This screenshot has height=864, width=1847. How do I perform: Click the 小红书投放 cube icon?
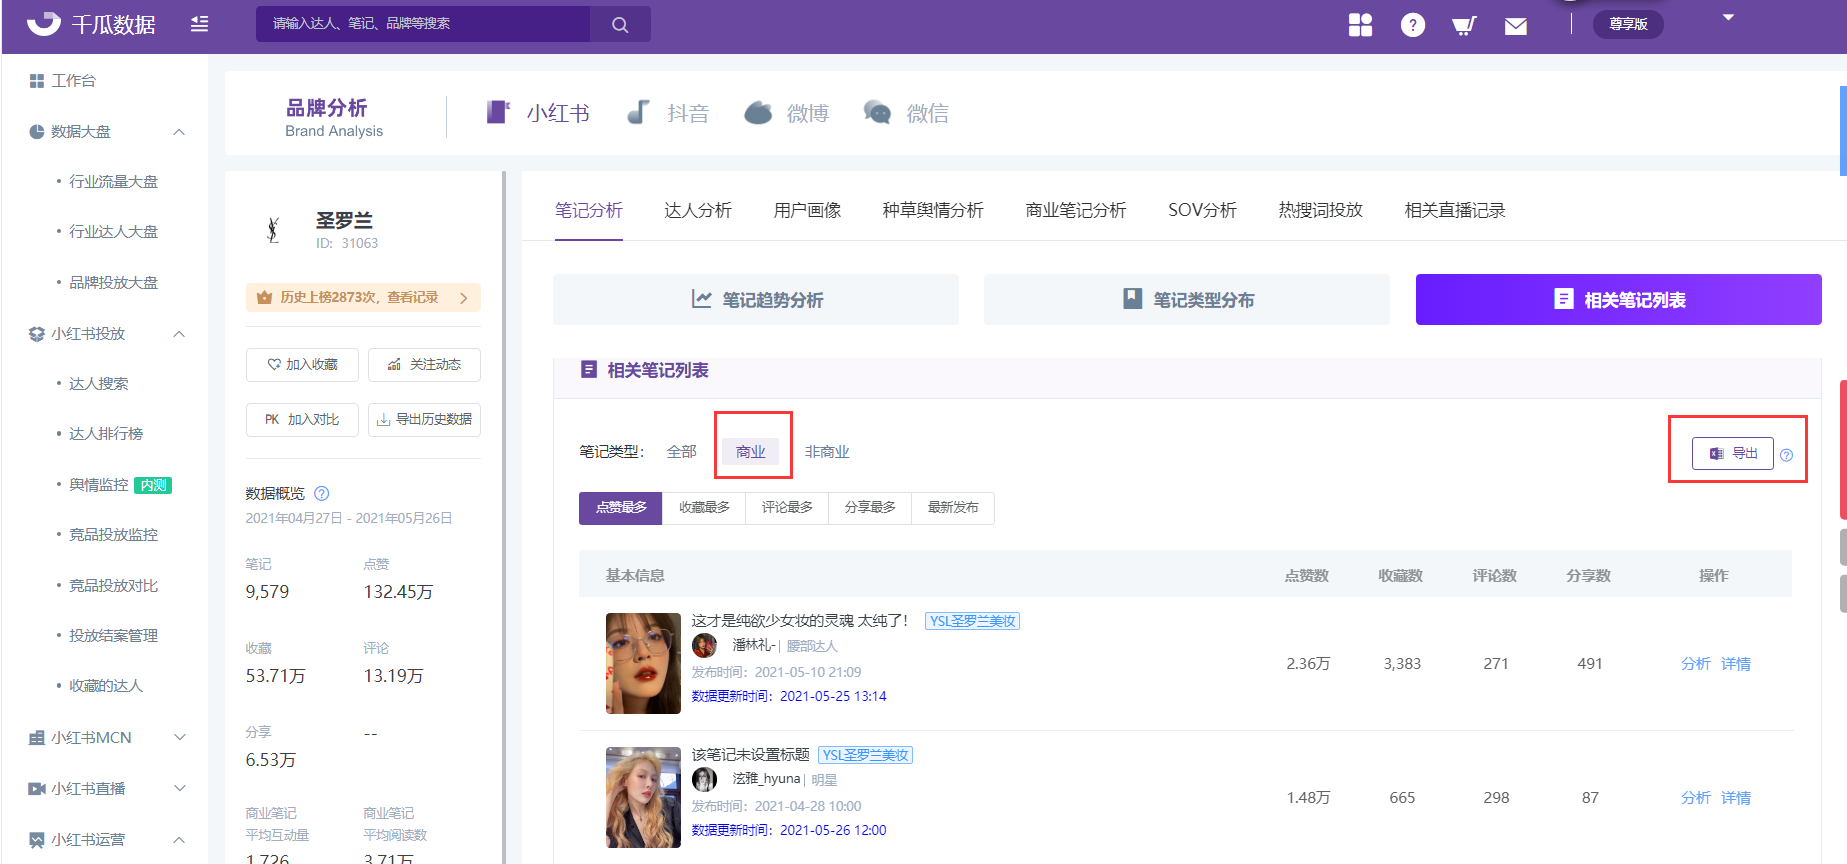coord(37,334)
